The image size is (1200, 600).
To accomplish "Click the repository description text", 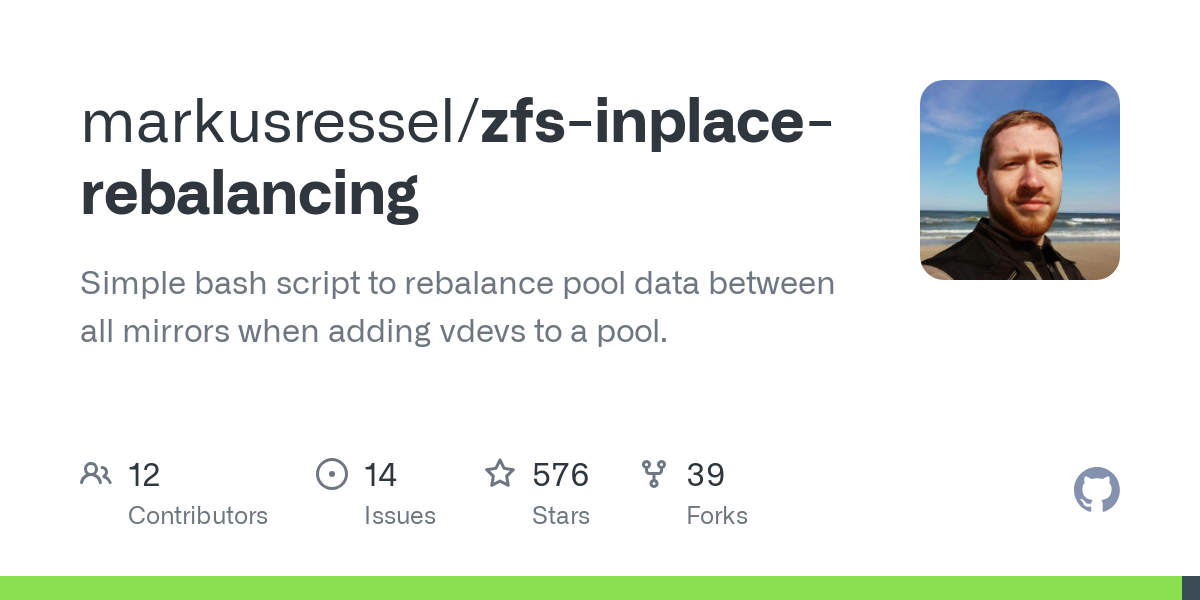I will pos(457,307).
